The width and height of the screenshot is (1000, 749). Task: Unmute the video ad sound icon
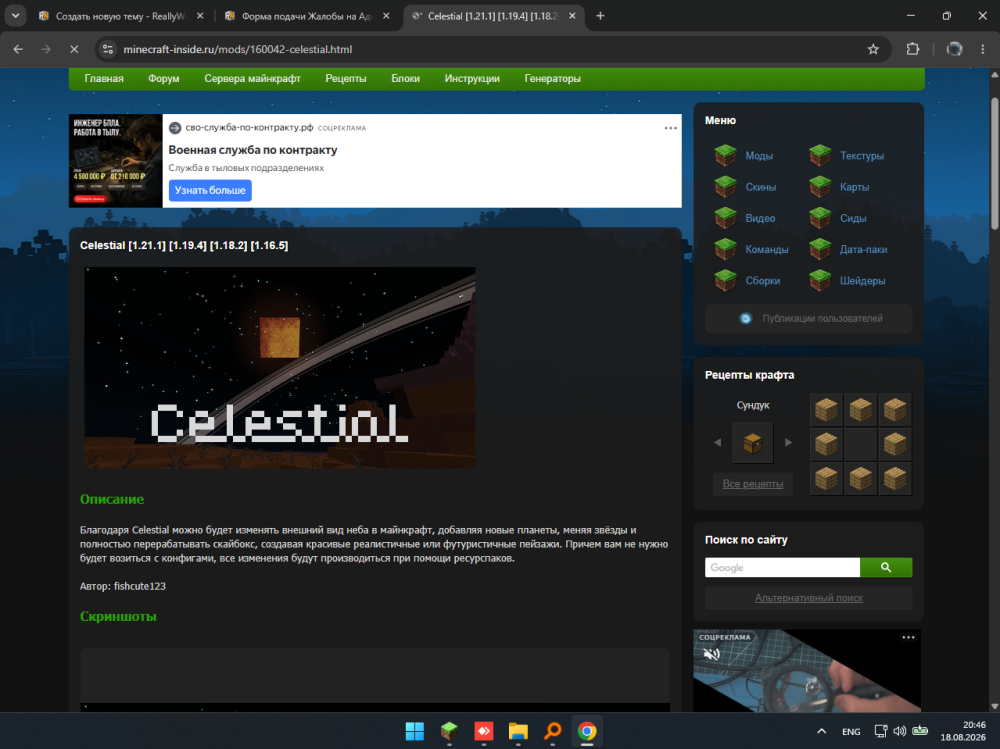[711, 654]
